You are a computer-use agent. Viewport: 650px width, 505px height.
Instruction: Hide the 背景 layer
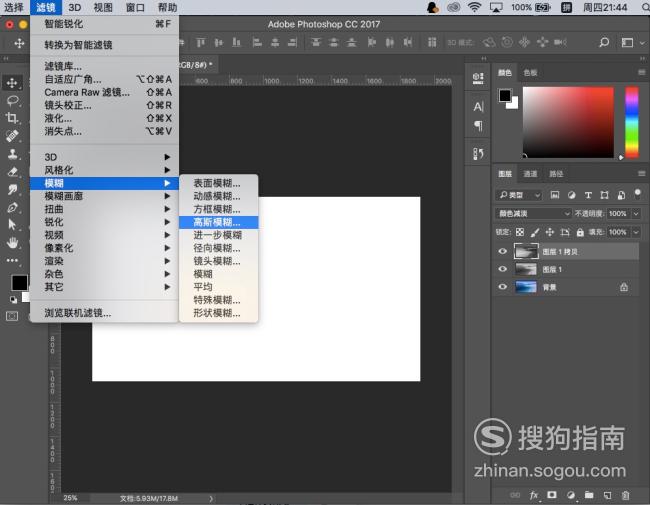pyautogui.click(x=502, y=287)
